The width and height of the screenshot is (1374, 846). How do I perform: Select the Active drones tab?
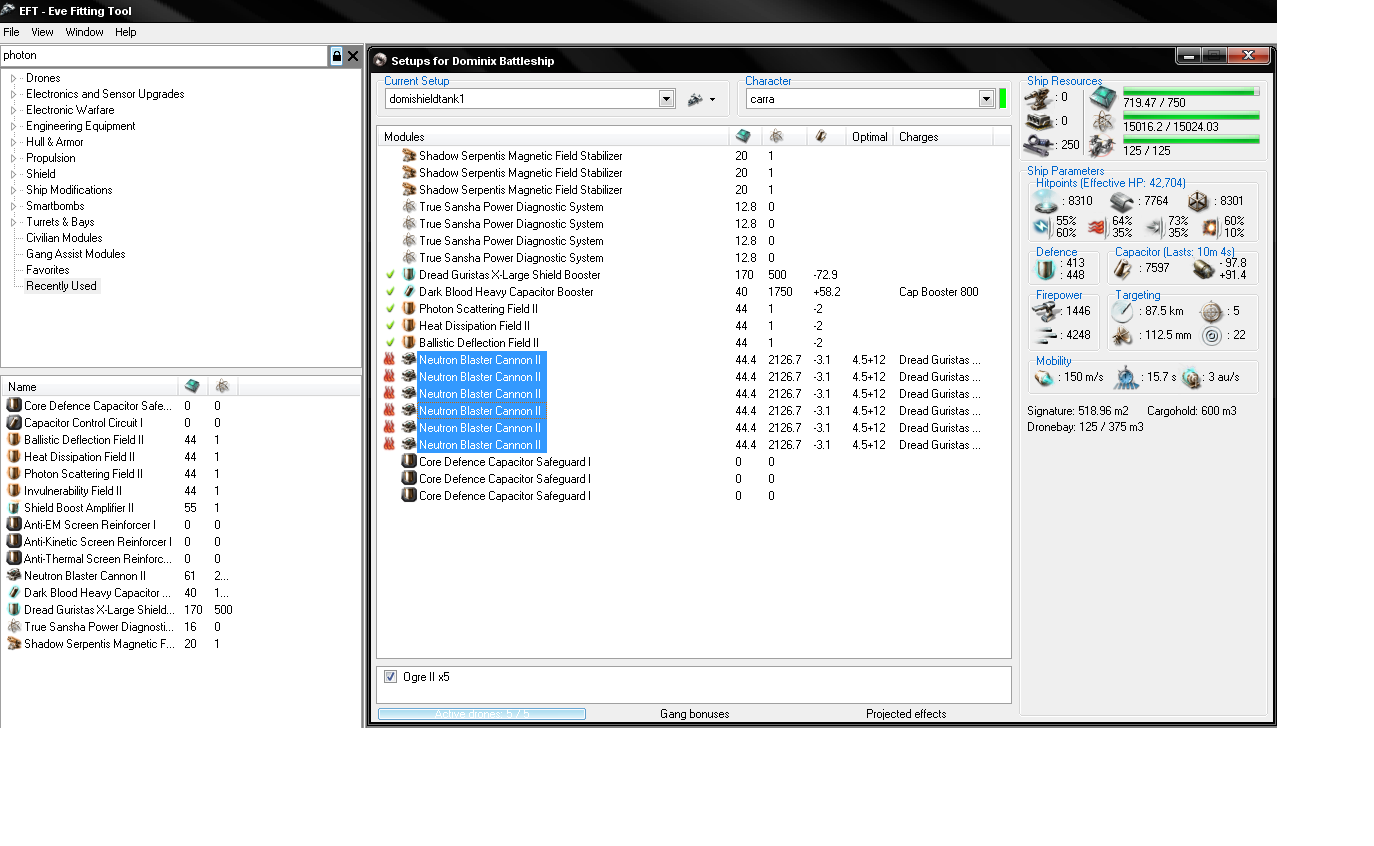click(x=482, y=714)
